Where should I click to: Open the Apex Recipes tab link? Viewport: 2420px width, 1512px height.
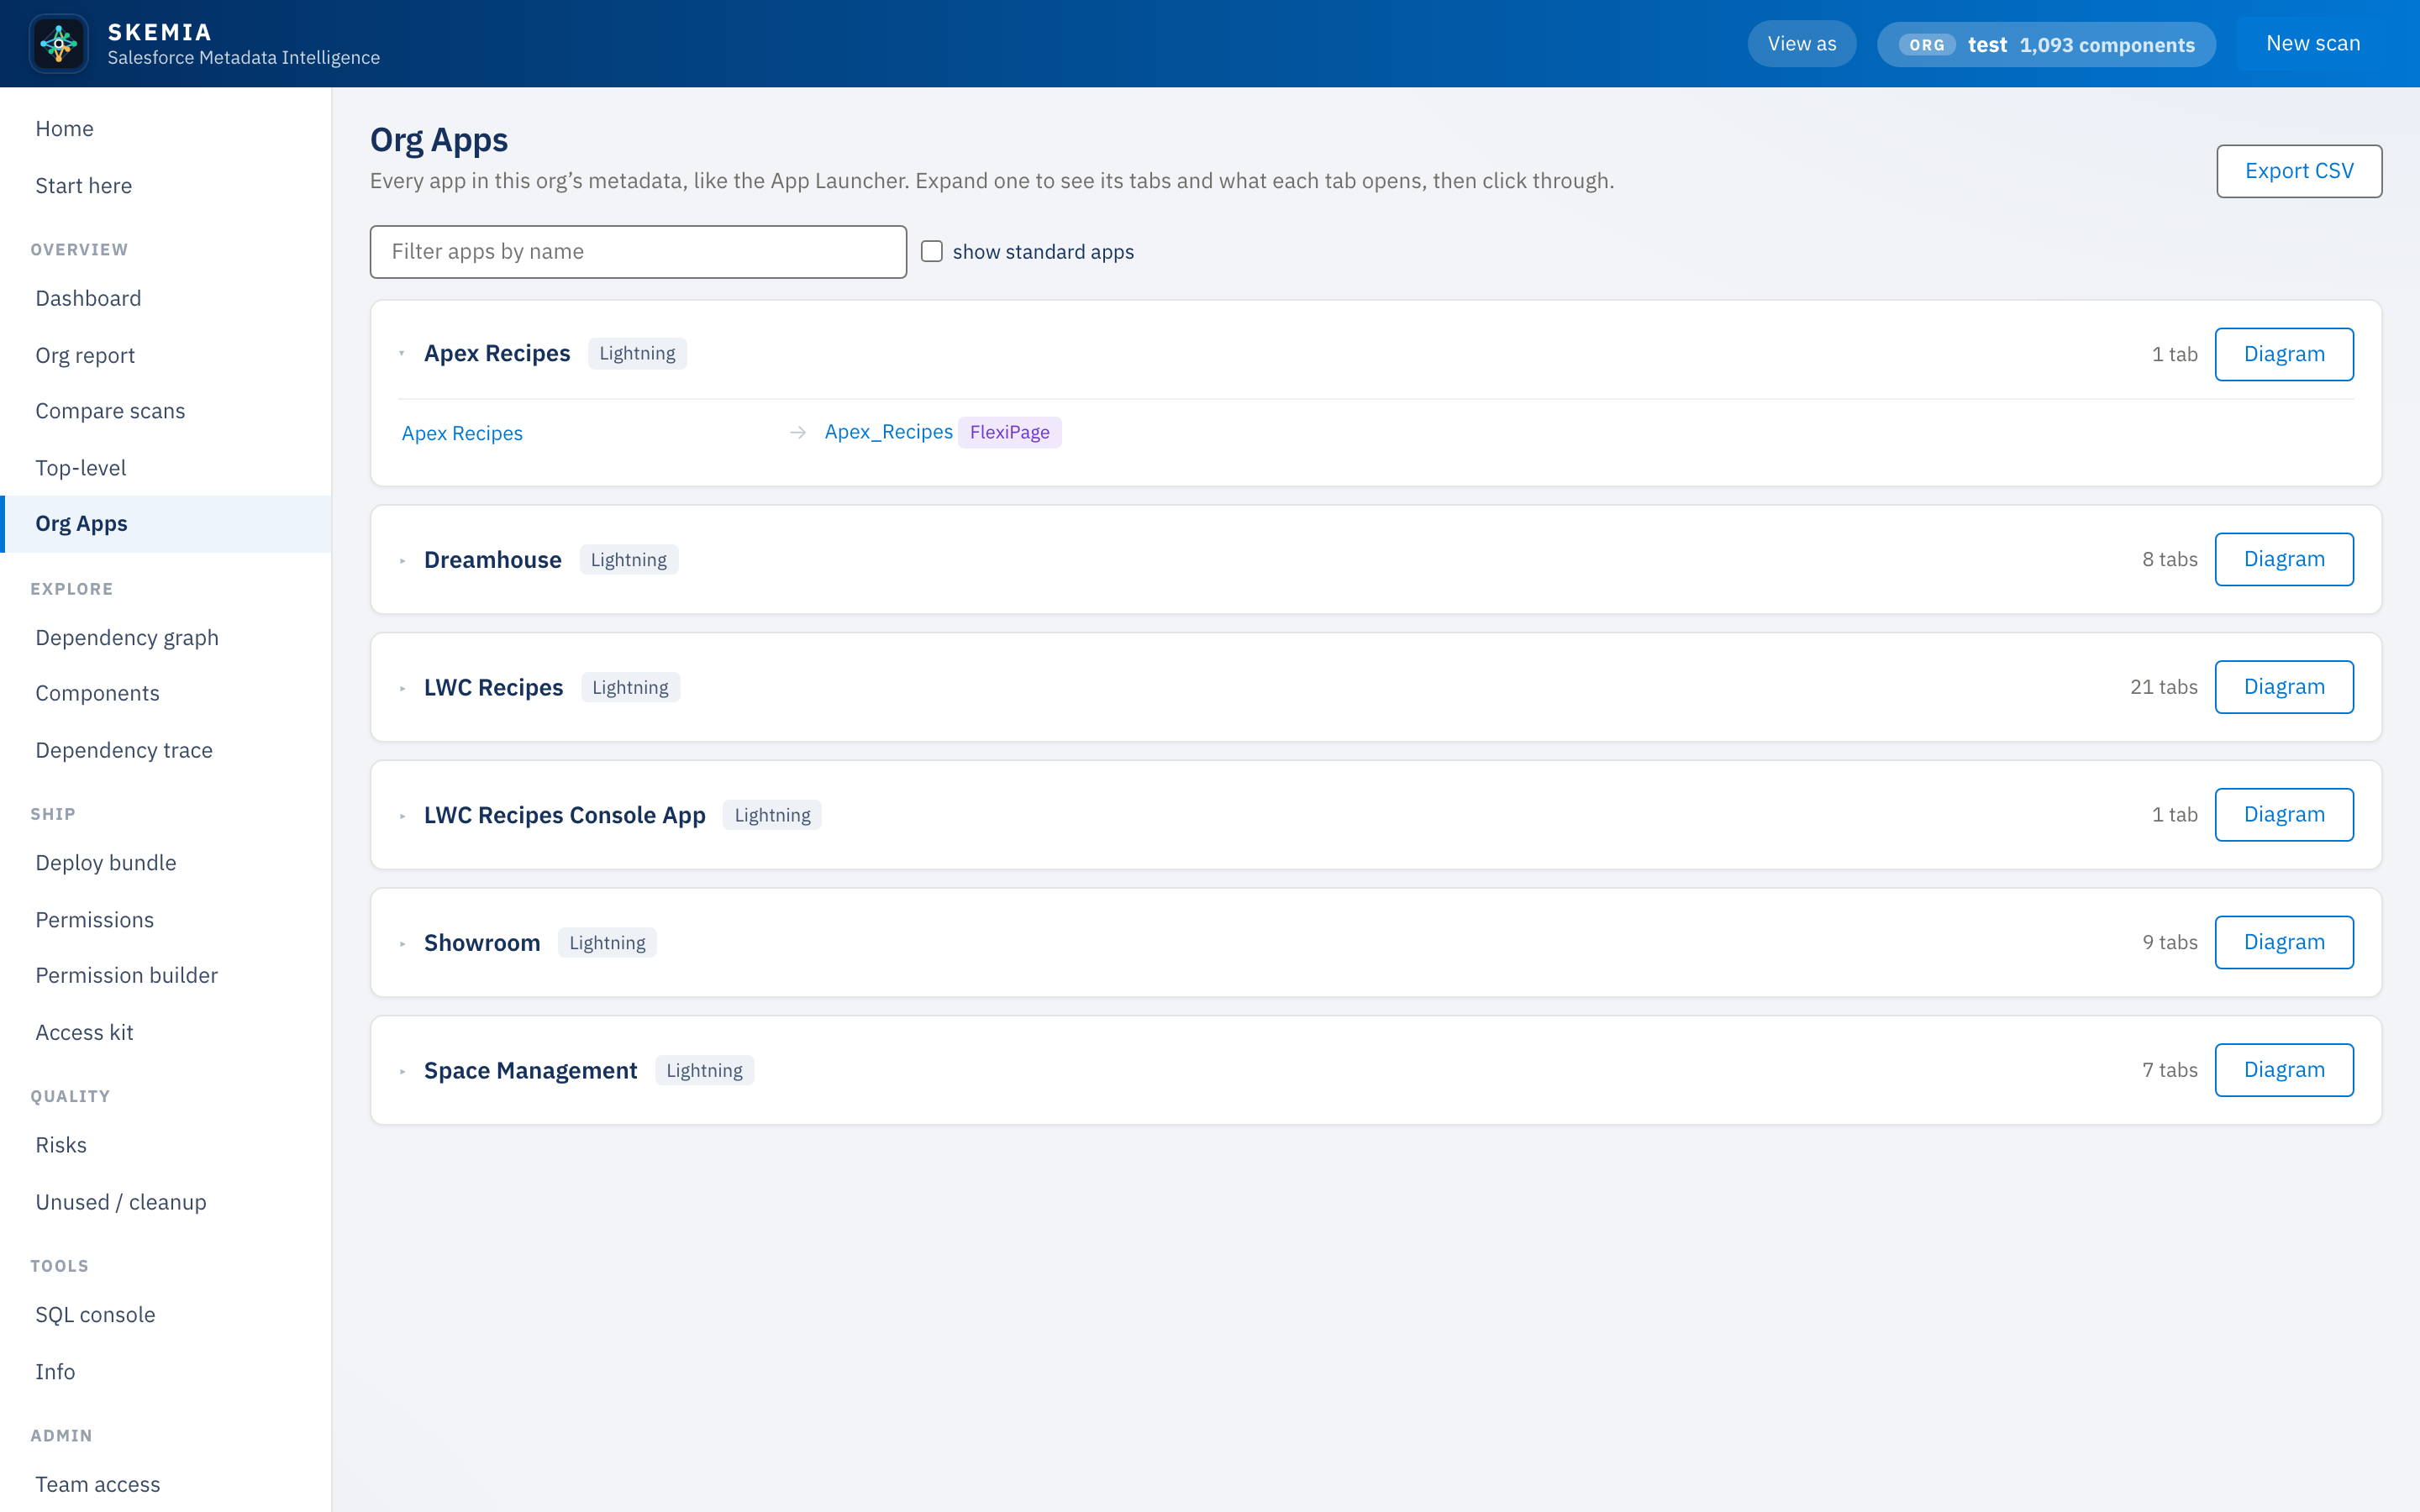(x=462, y=433)
